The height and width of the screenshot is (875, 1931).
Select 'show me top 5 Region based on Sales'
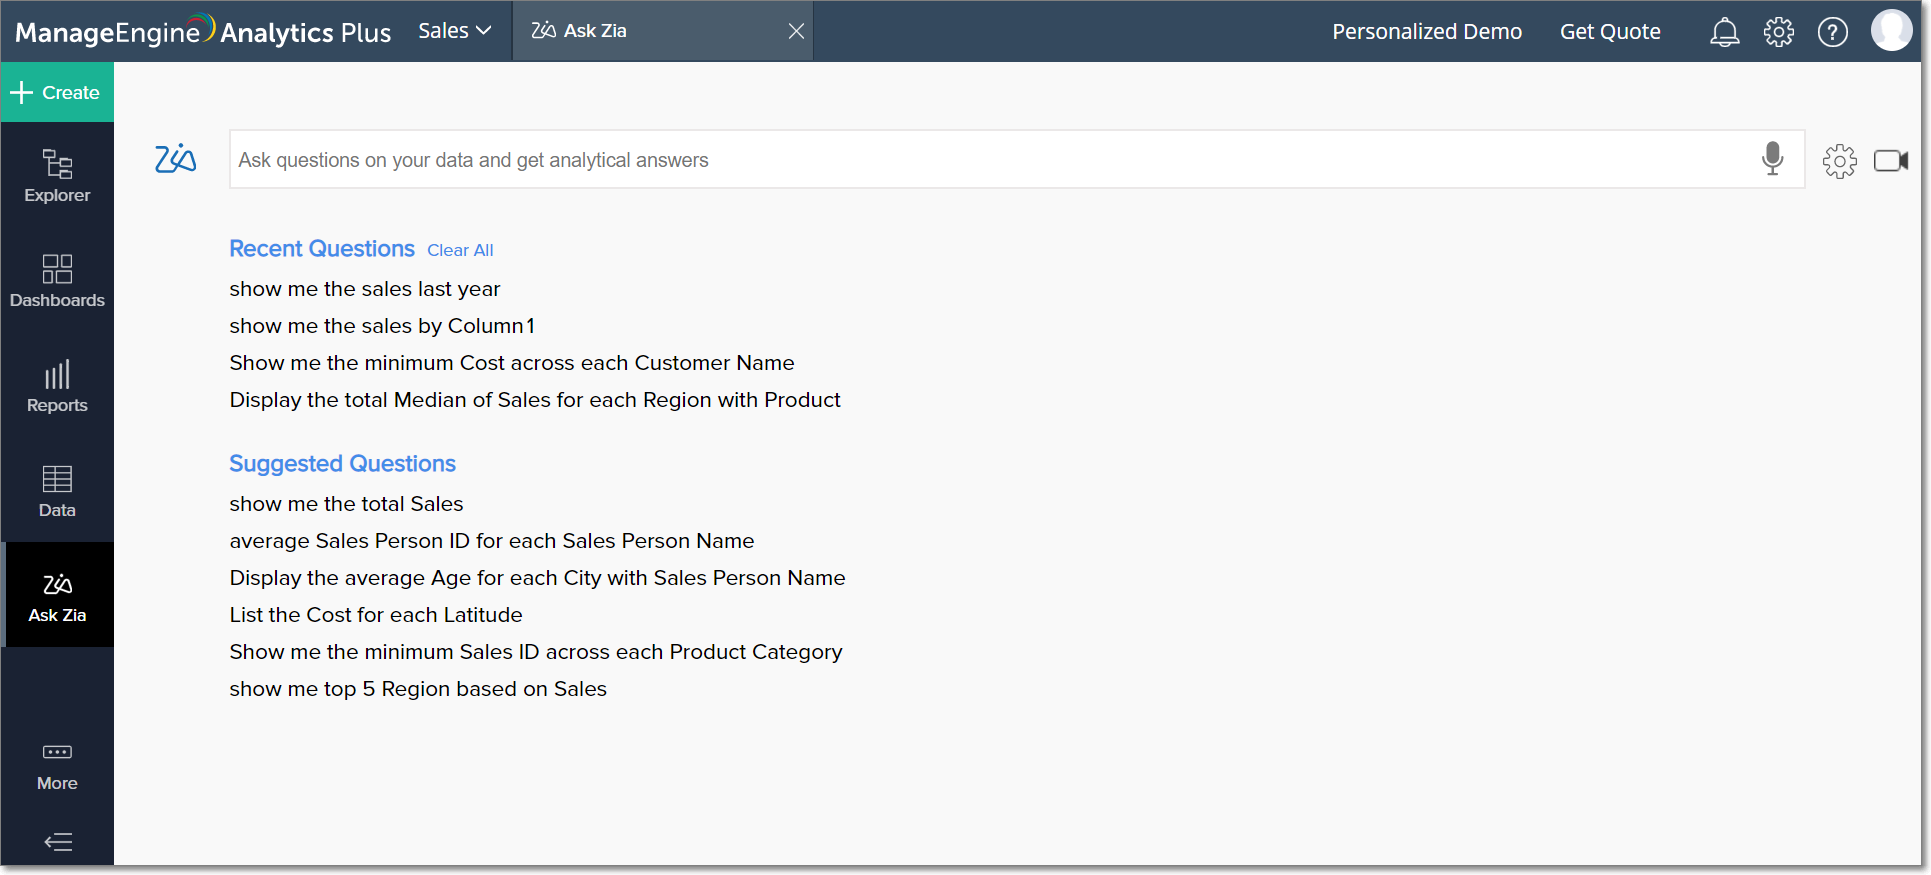418,689
